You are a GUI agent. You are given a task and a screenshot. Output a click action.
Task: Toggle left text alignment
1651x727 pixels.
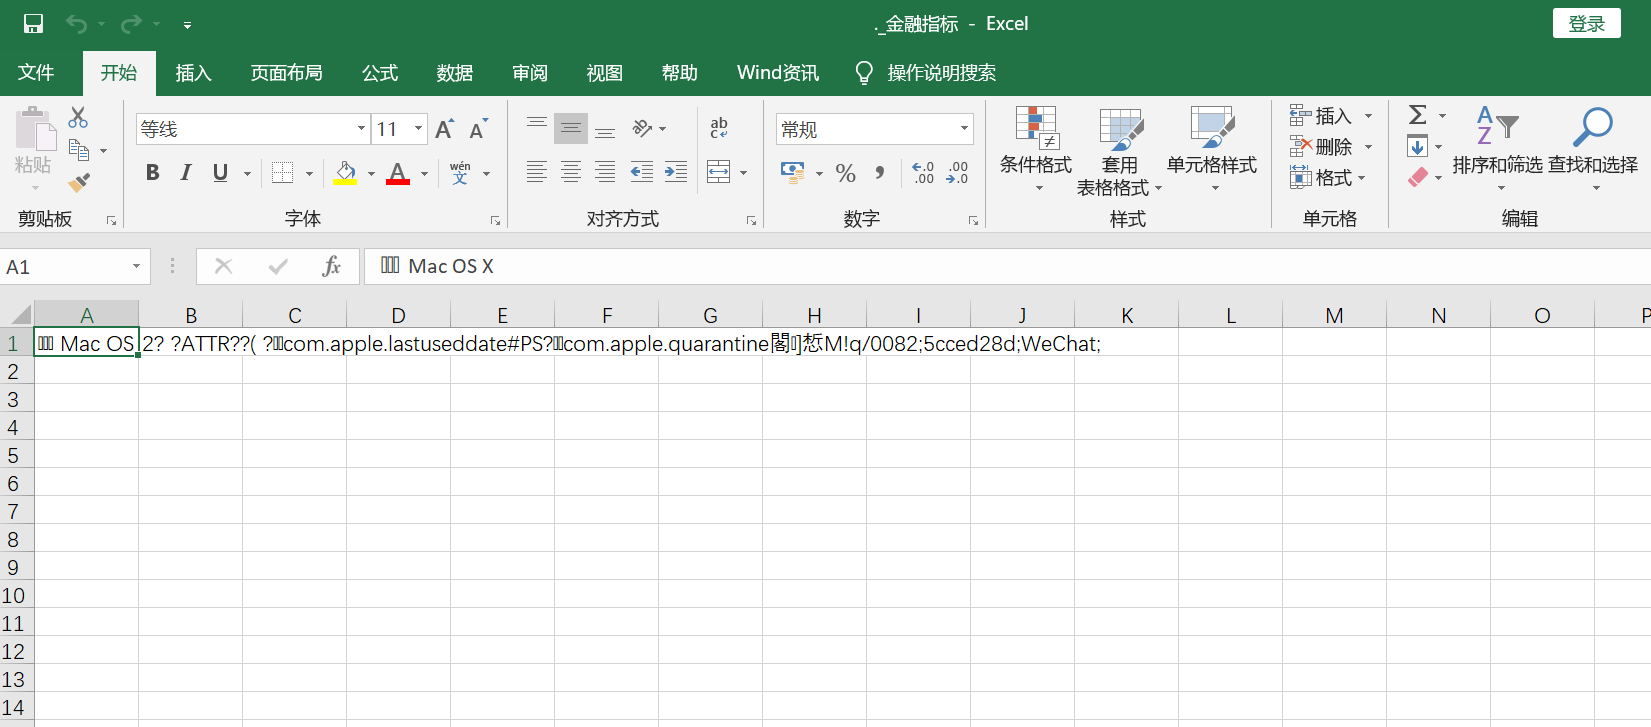pos(537,172)
